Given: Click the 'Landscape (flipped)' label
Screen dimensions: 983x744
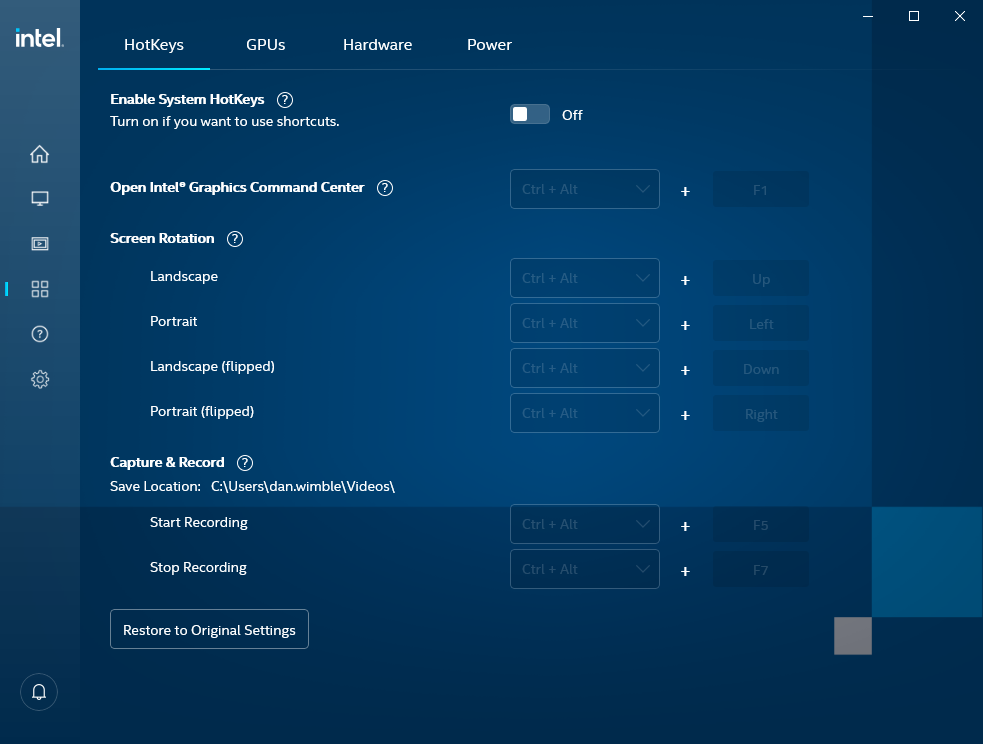Looking at the screenshot, I should coord(212,367).
